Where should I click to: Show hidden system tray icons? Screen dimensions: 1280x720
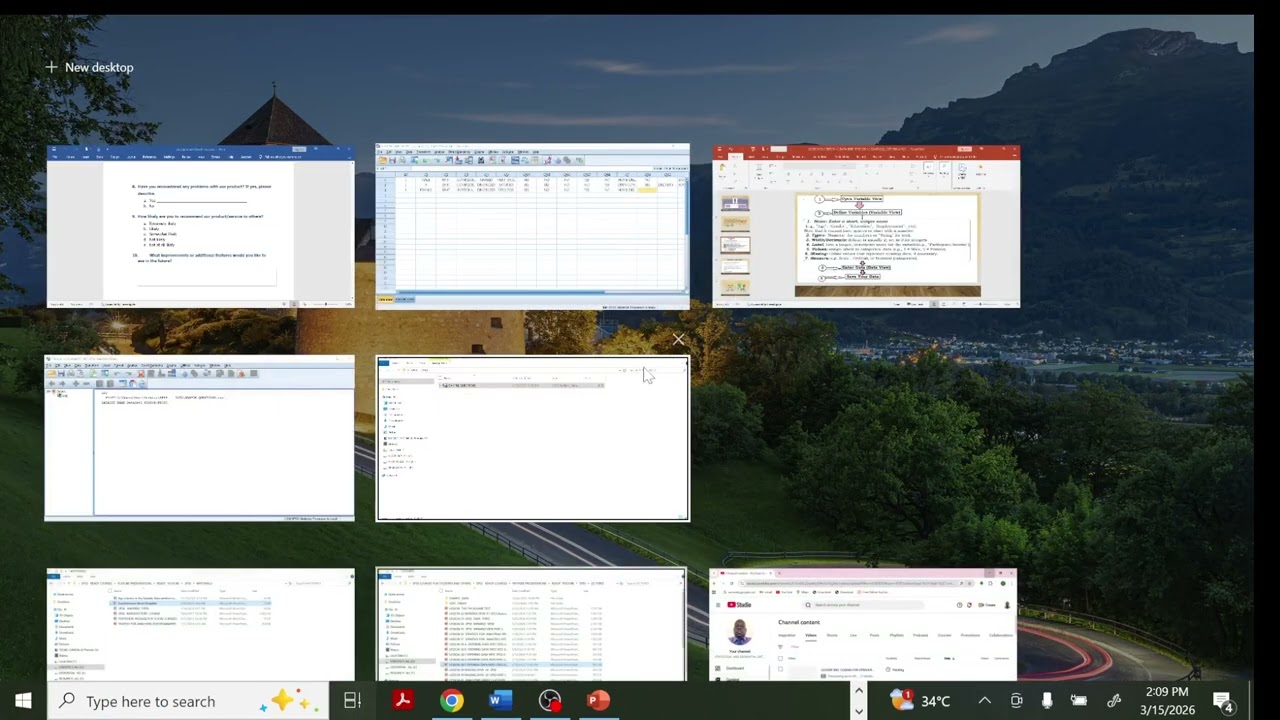pos(985,701)
